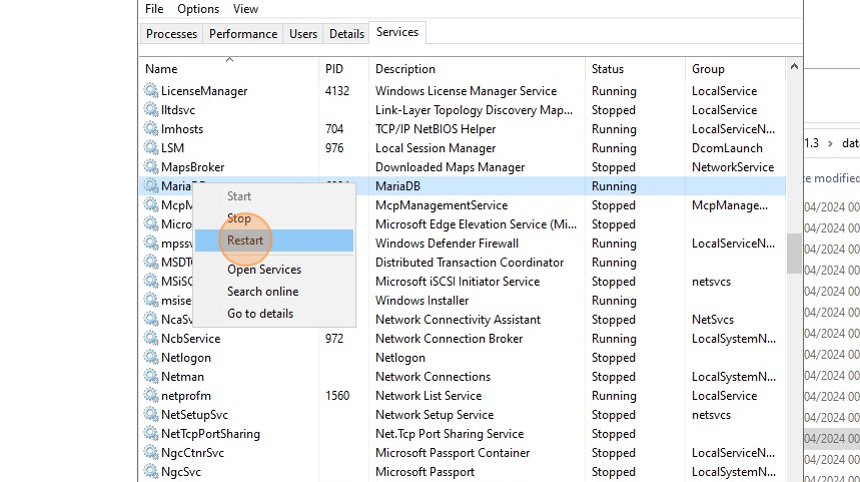Click the netprofm service gear icon
This screenshot has height=482, width=860.
coord(151,396)
